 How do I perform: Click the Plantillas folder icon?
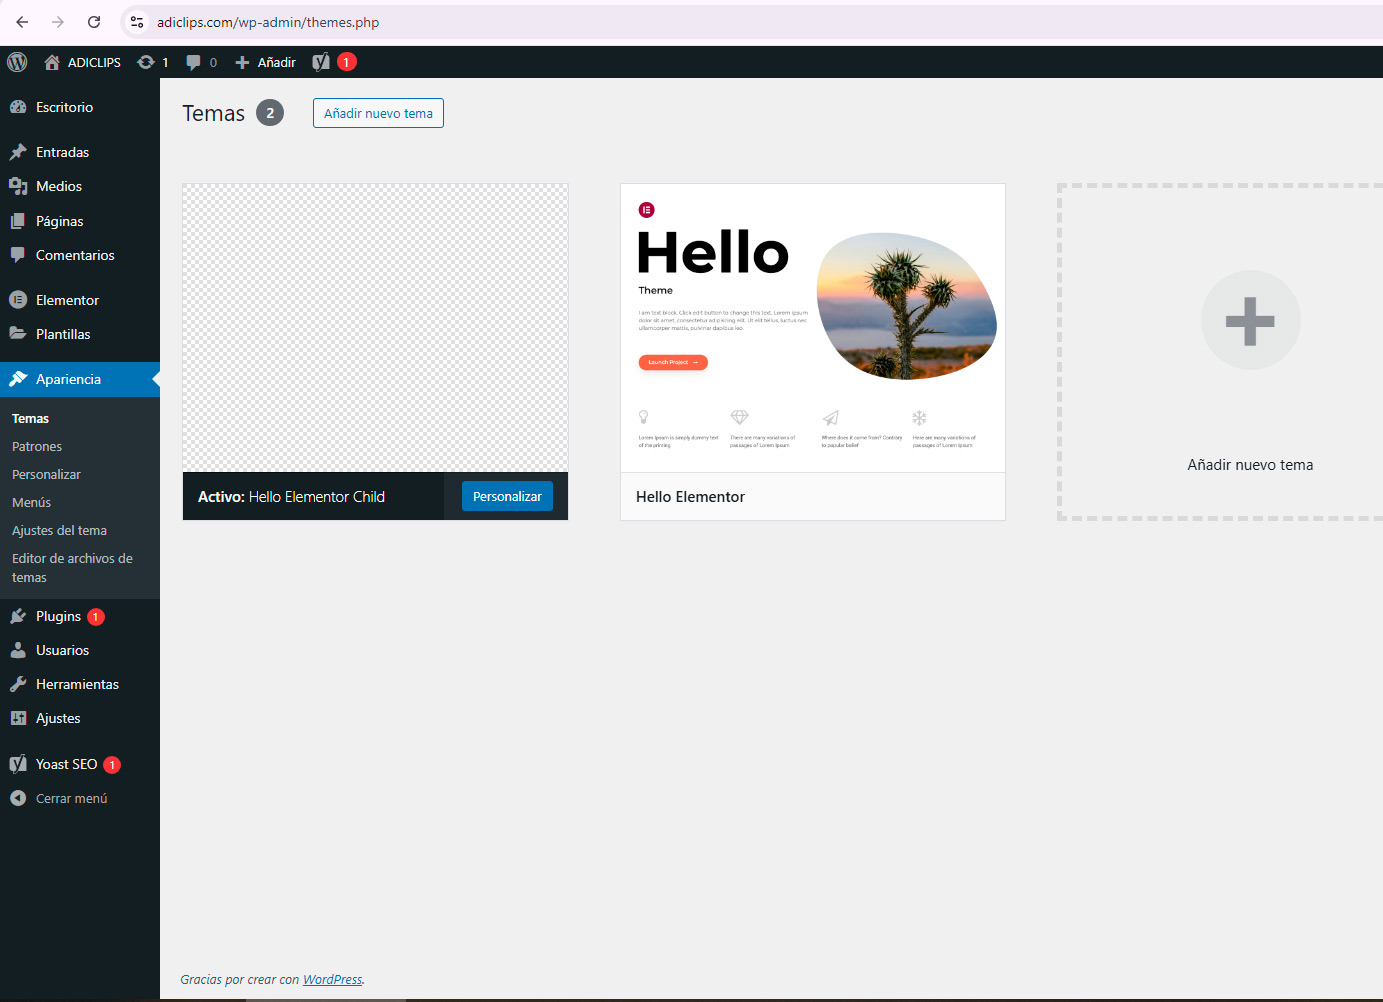[x=18, y=334]
